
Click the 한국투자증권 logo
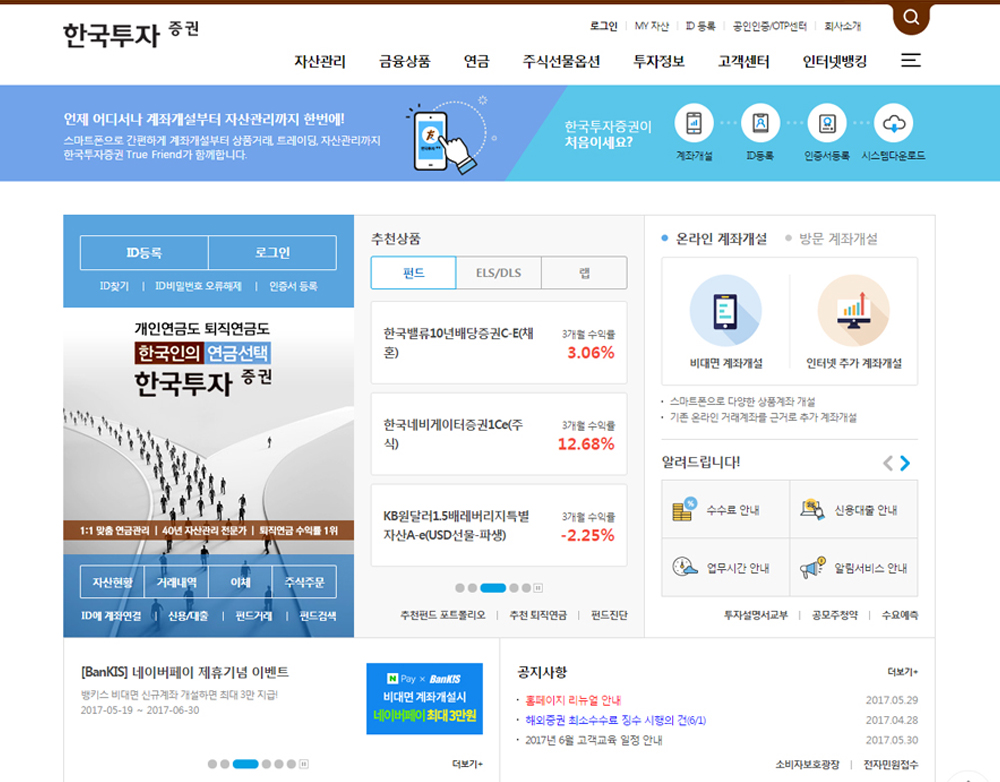click(x=131, y=34)
